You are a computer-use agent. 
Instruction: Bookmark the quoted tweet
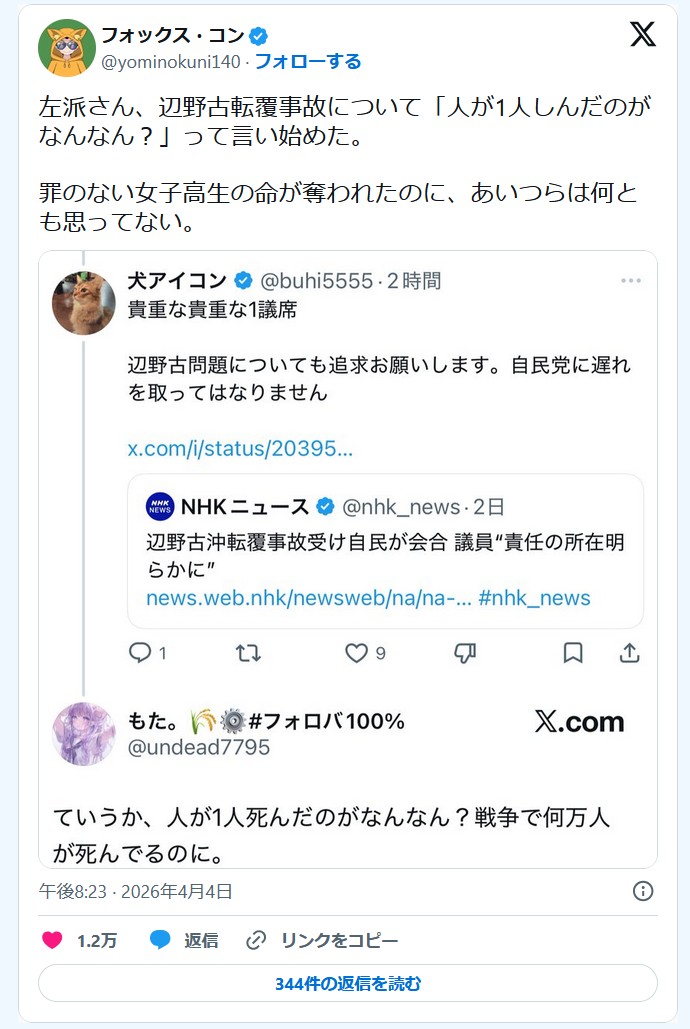tap(573, 653)
